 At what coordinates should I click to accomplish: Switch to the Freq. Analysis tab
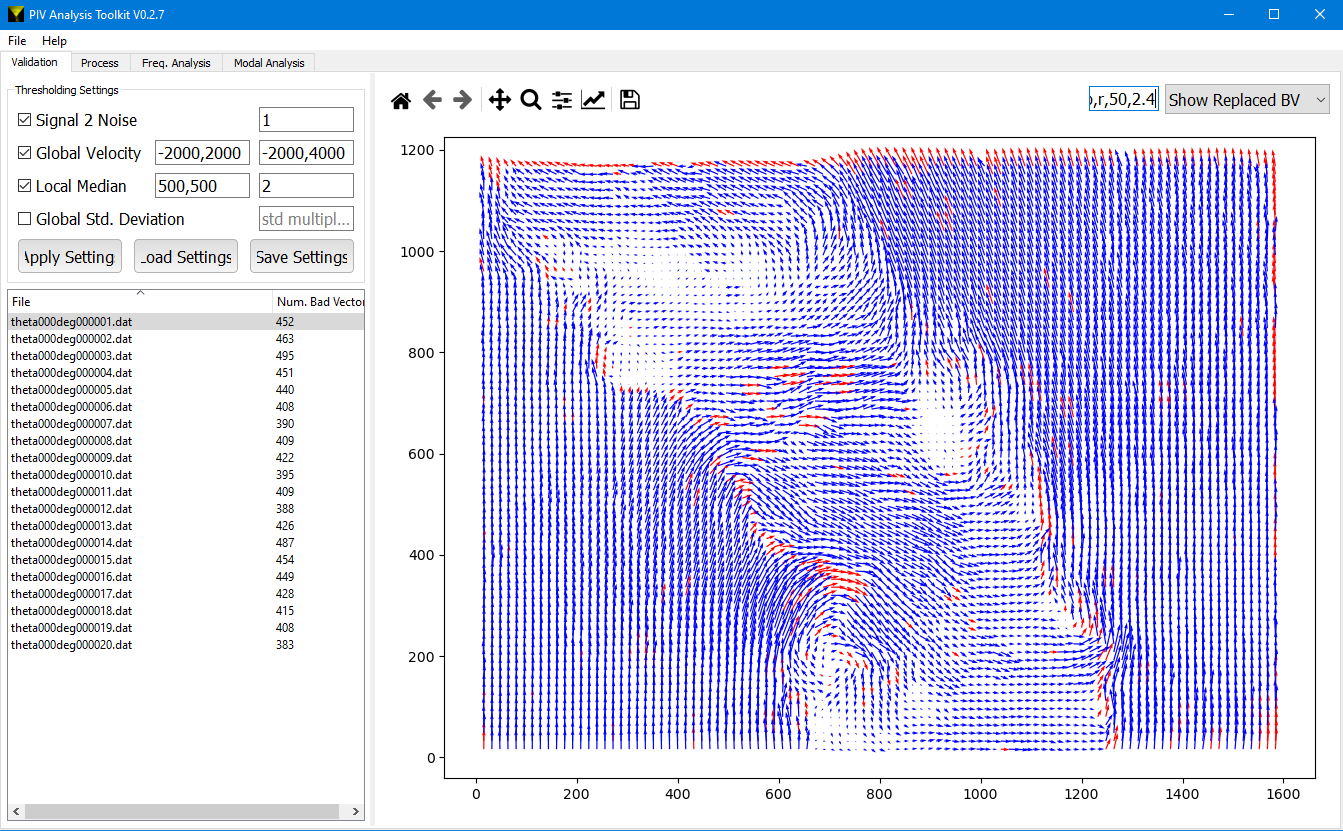[176, 63]
